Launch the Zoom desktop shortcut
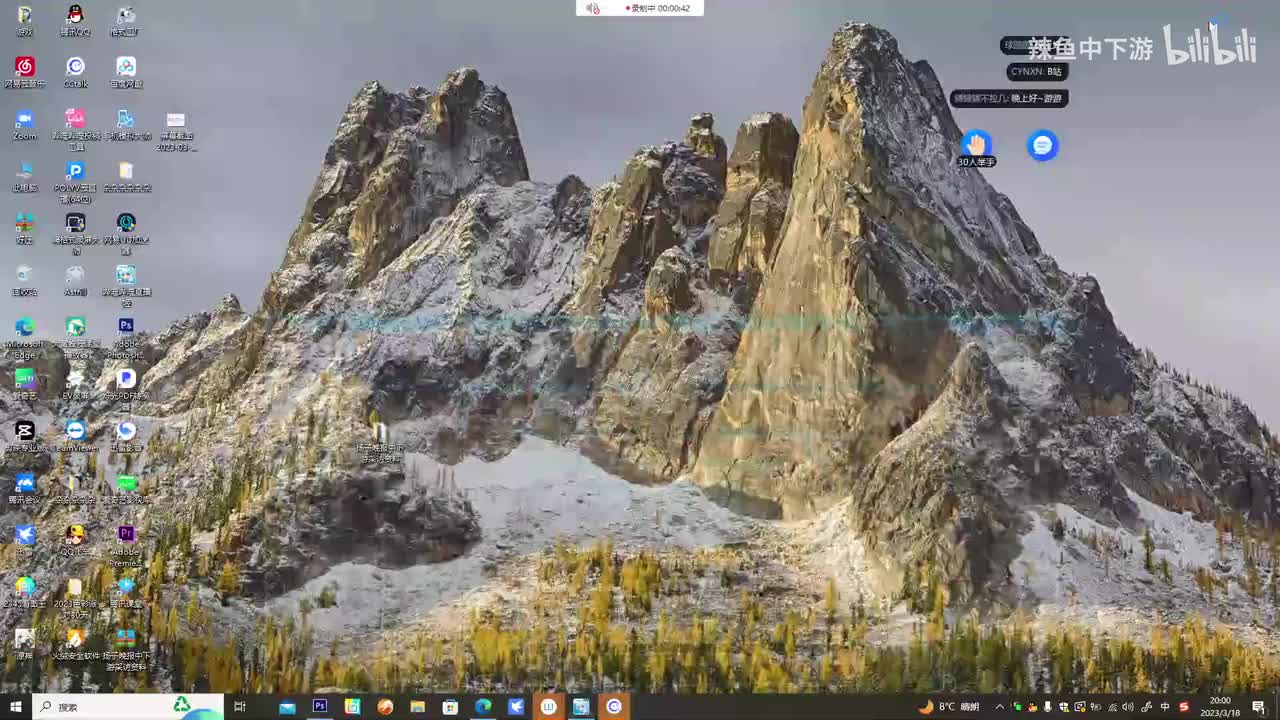The width and height of the screenshot is (1280, 720). tap(25, 124)
